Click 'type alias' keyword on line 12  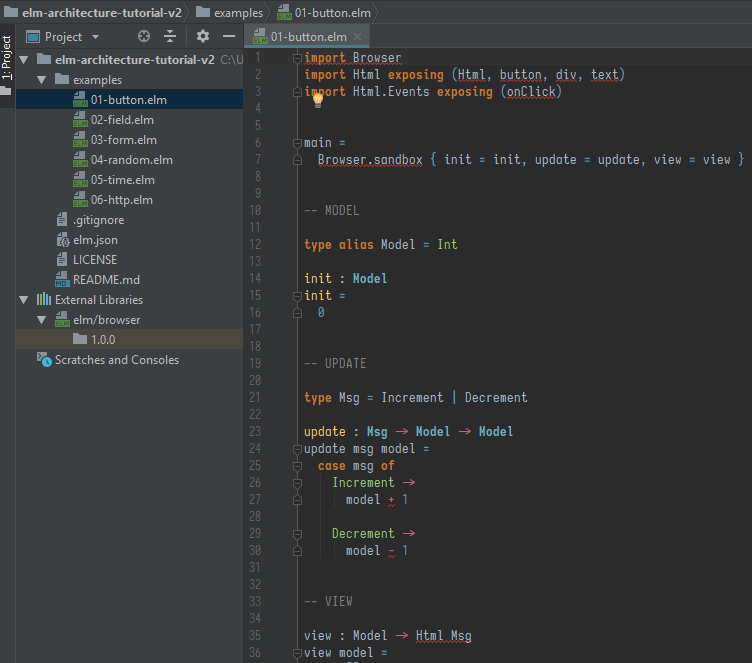click(339, 245)
